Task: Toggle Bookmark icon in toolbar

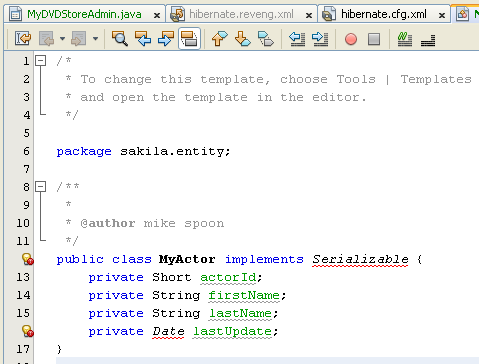Action: coord(266,39)
